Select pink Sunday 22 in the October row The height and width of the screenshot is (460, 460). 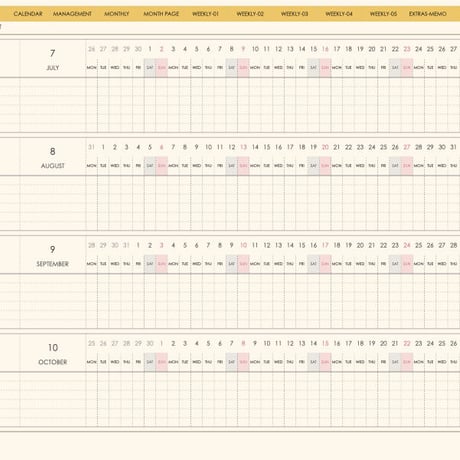click(407, 343)
